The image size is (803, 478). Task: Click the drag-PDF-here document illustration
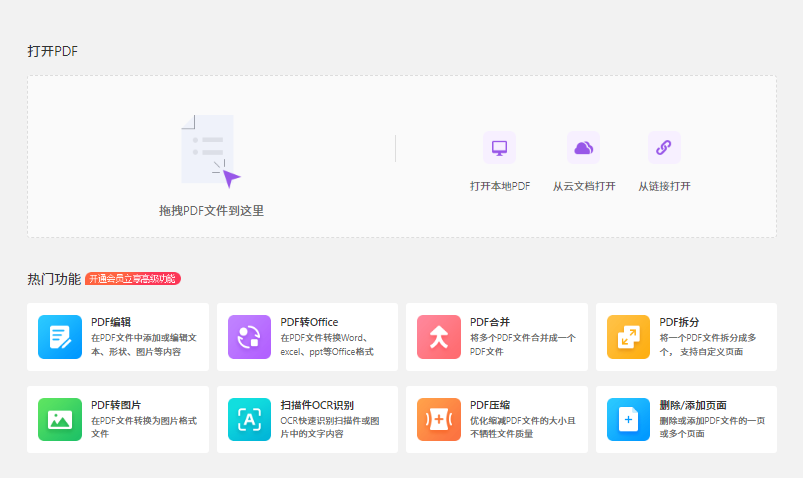[x=210, y=150]
